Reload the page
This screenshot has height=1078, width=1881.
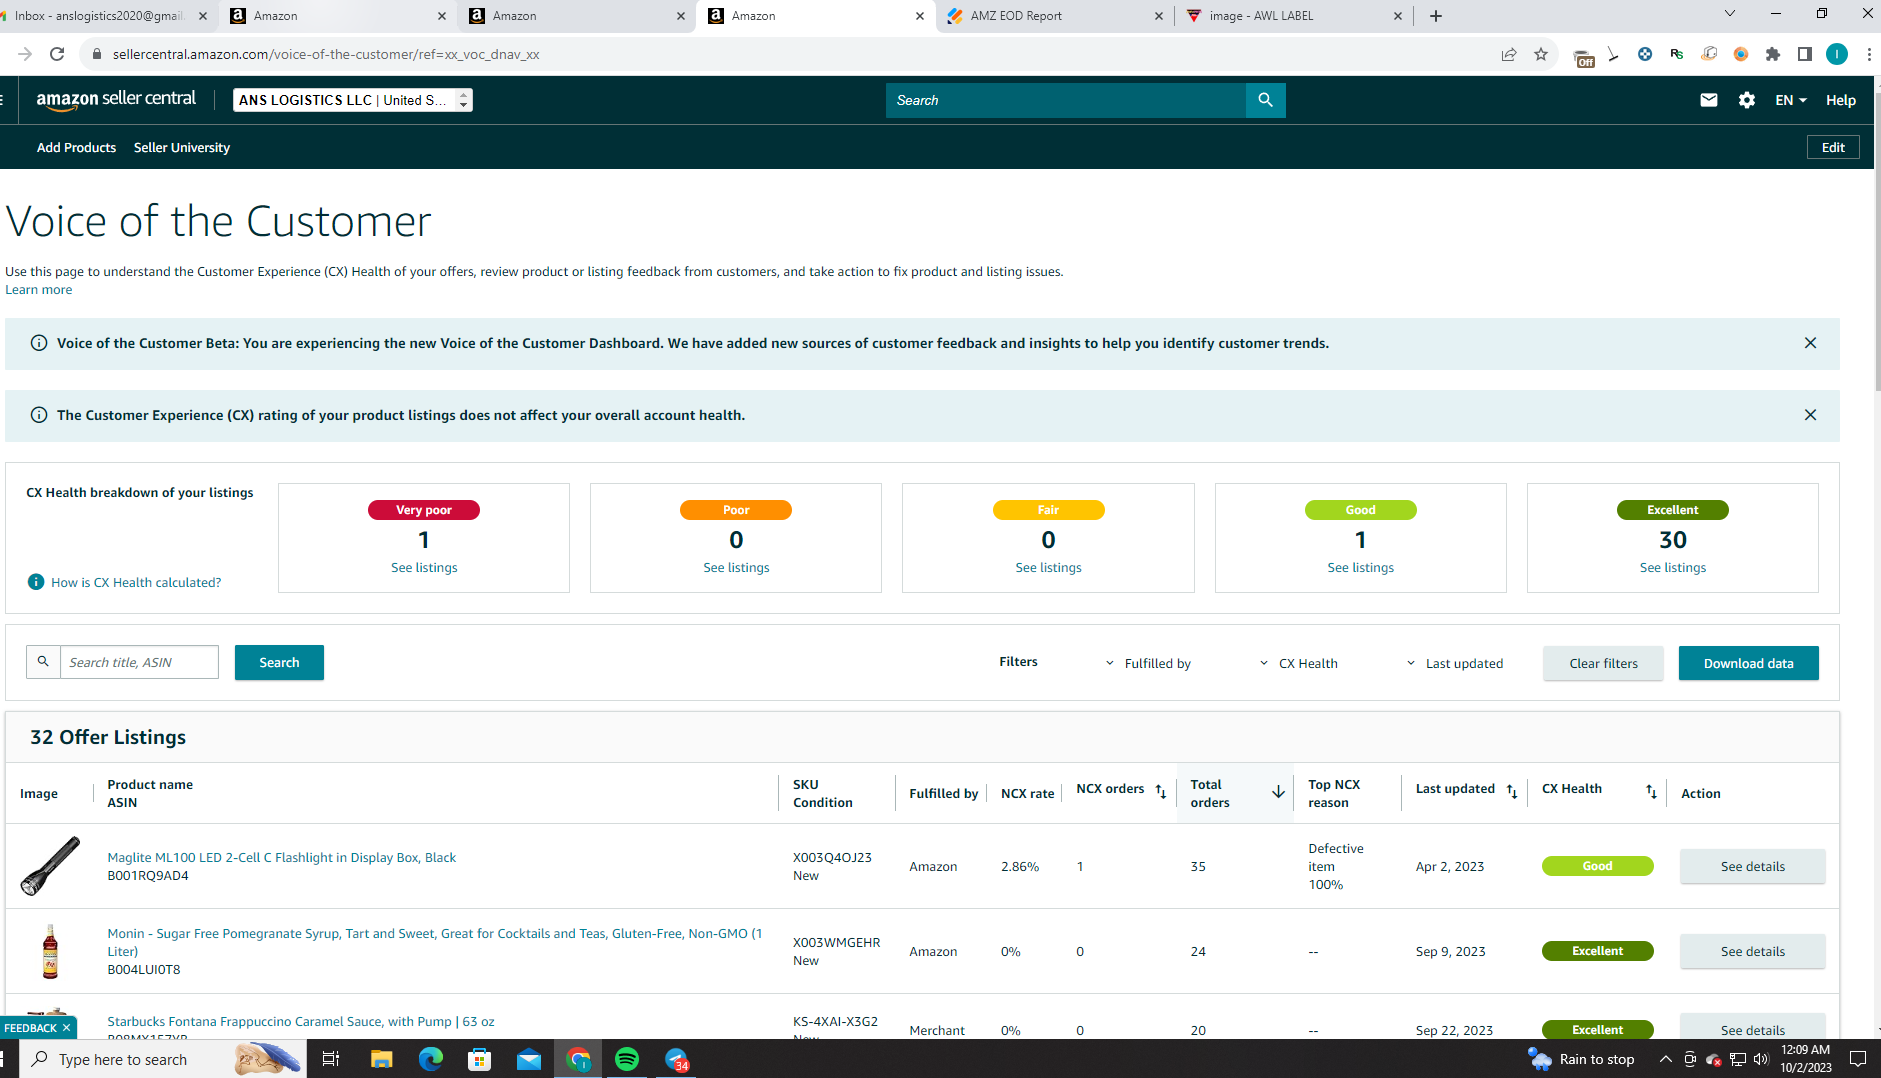point(57,54)
